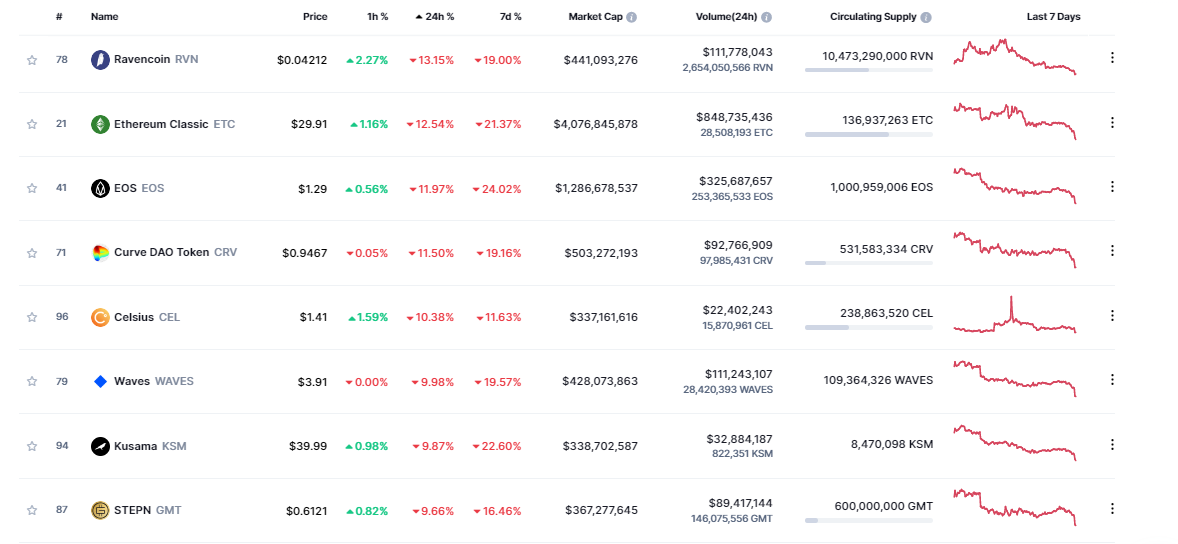Click the Ethereum Classic logo icon
The height and width of the screenshot is (544, 1178).
(x=100, y=124)
